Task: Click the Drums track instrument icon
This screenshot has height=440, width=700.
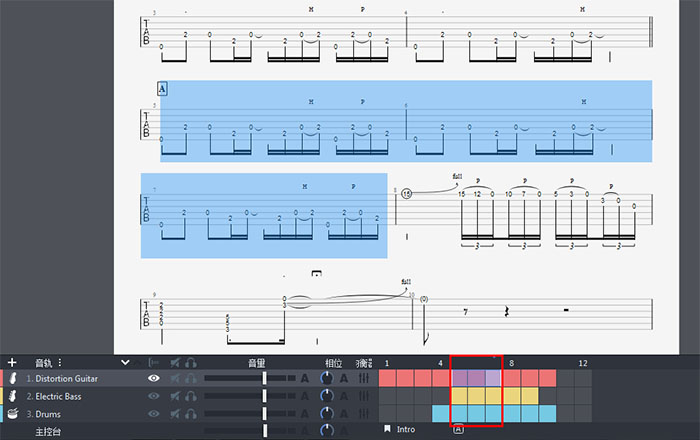Action: pos(13,413)
